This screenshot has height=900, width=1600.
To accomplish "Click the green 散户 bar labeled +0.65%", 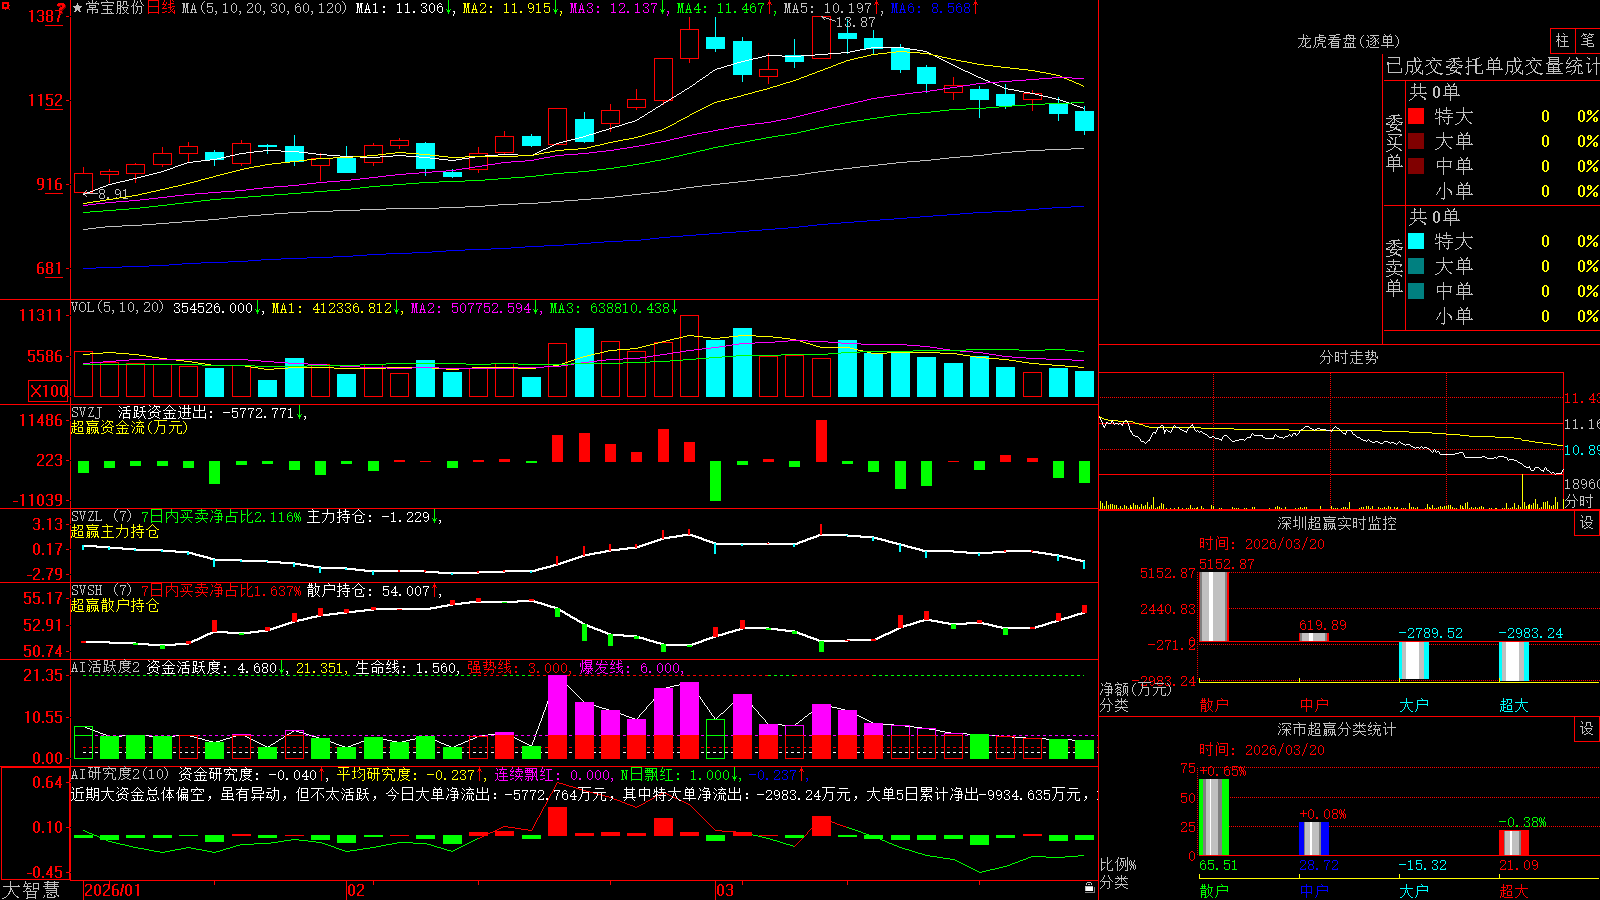I will 1213,817.
